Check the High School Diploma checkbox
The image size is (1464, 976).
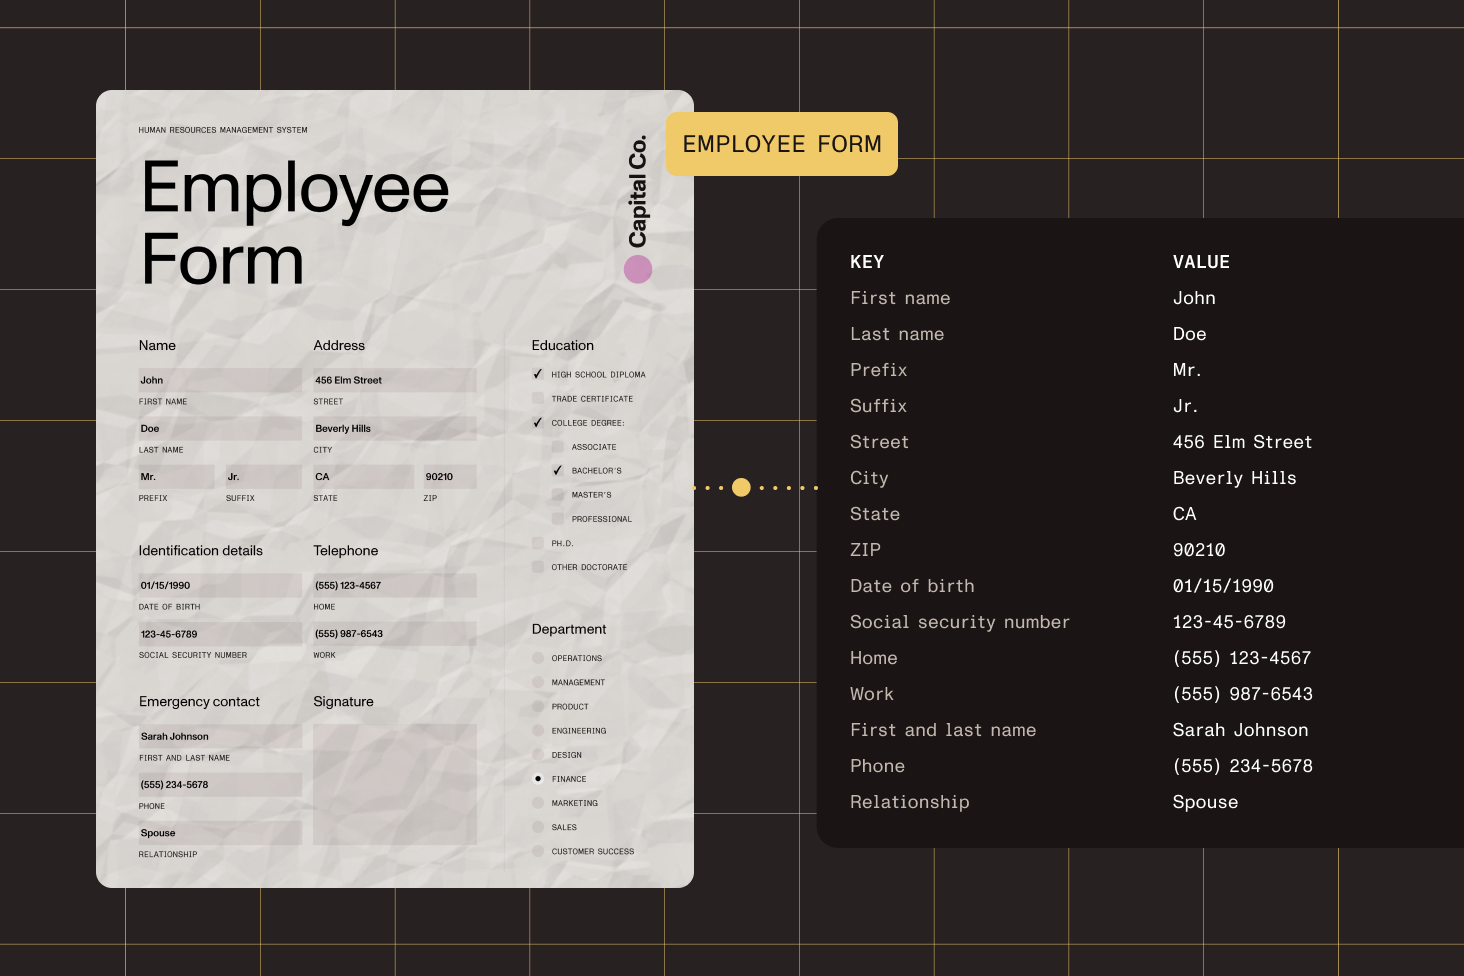pyautogui.click(x=537, y=374)
